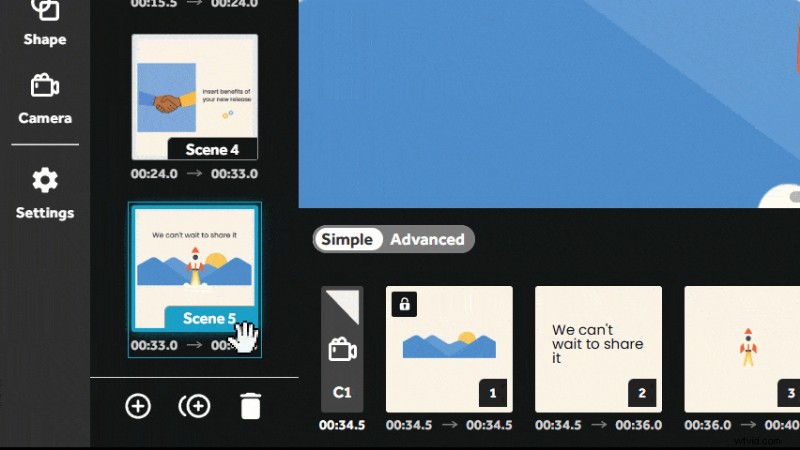
Task: Click Scene 5 start time 00:33.0
Action: pos(154,345)
